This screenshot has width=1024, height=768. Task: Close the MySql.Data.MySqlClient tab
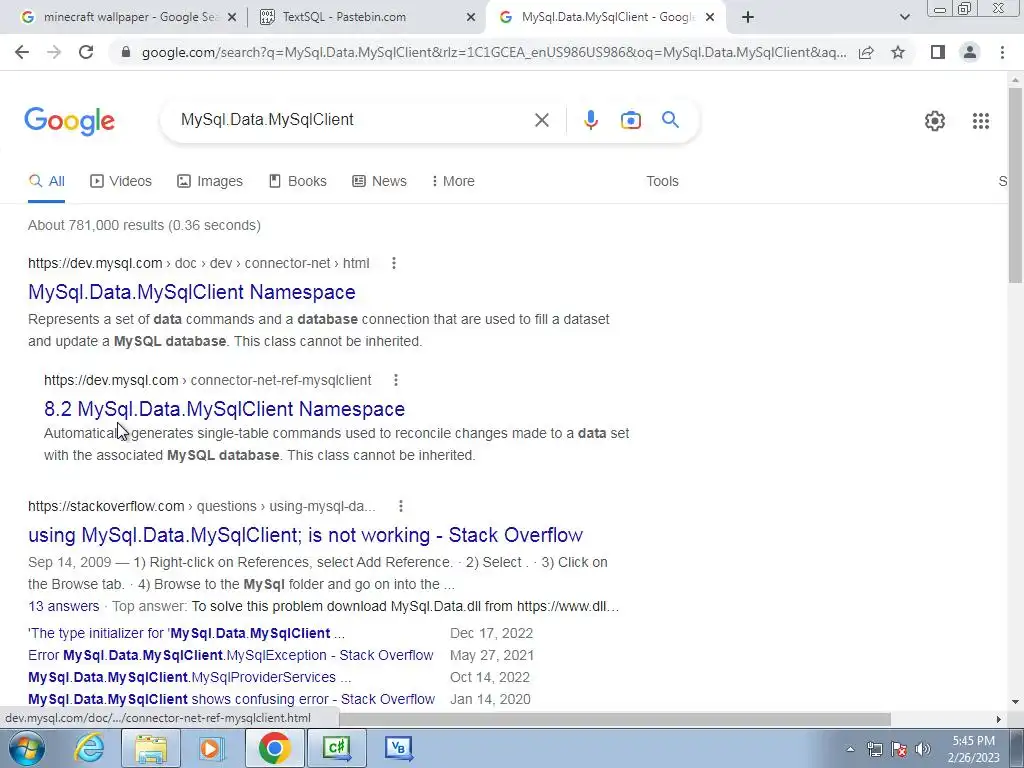tap(710, 18)
